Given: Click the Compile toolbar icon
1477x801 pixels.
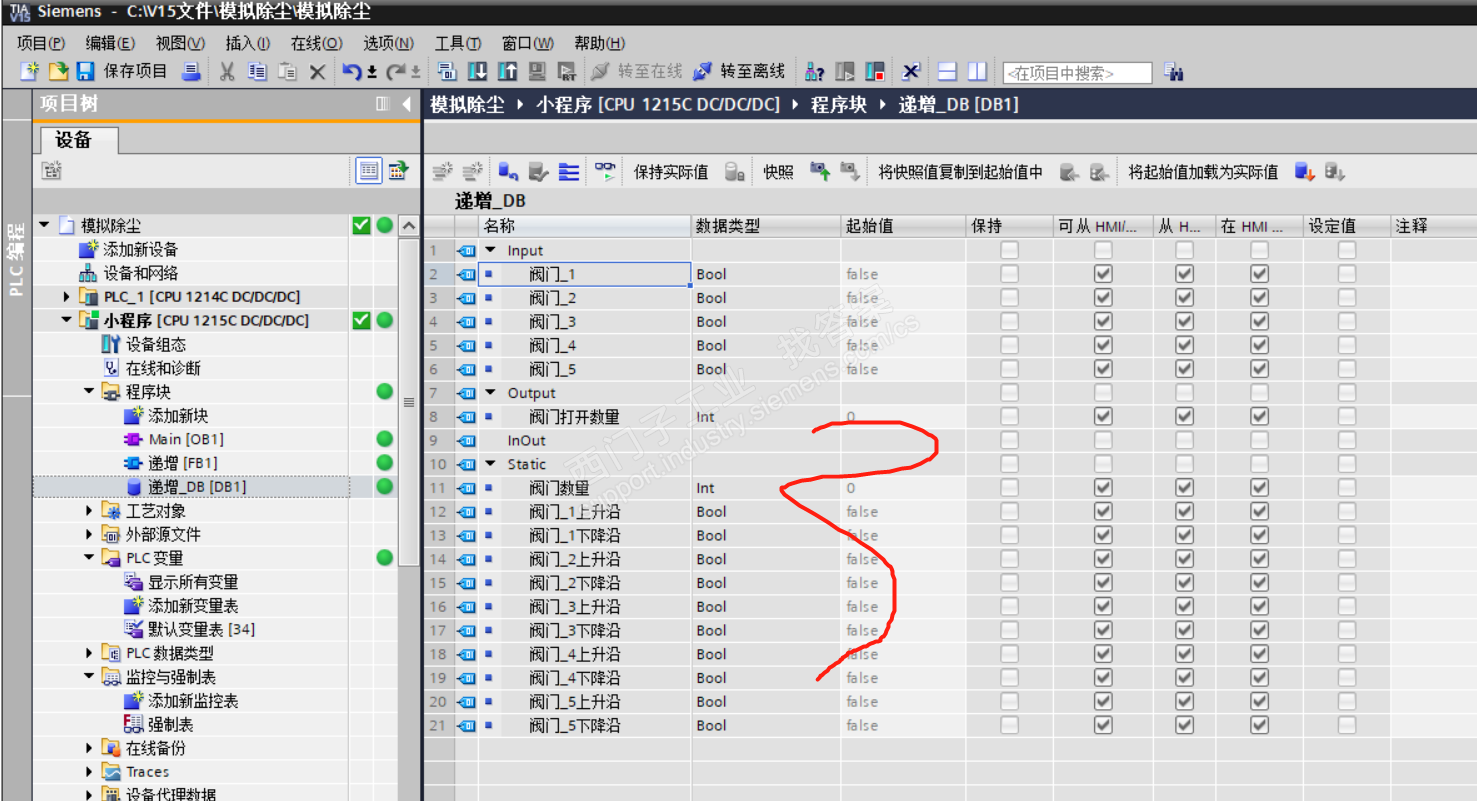Looking at the screenshot, I should pos(448,71).
